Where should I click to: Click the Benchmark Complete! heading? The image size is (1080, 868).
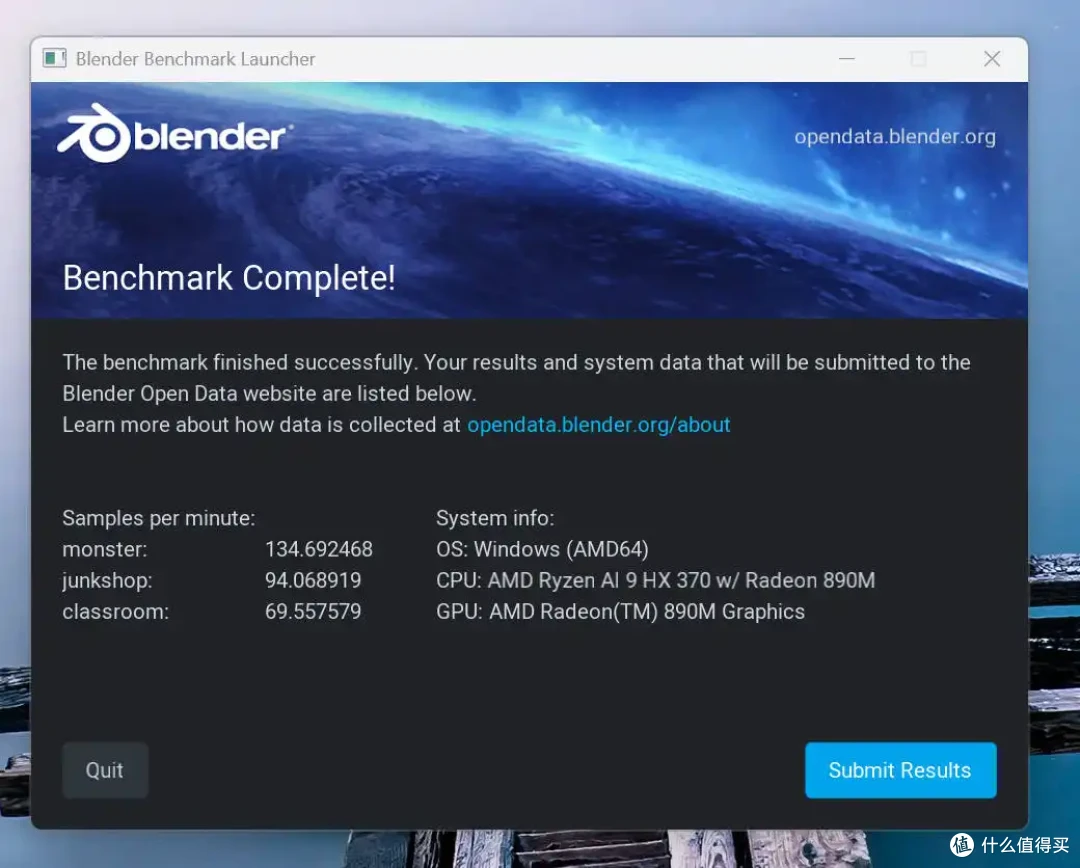coord(229,278)
